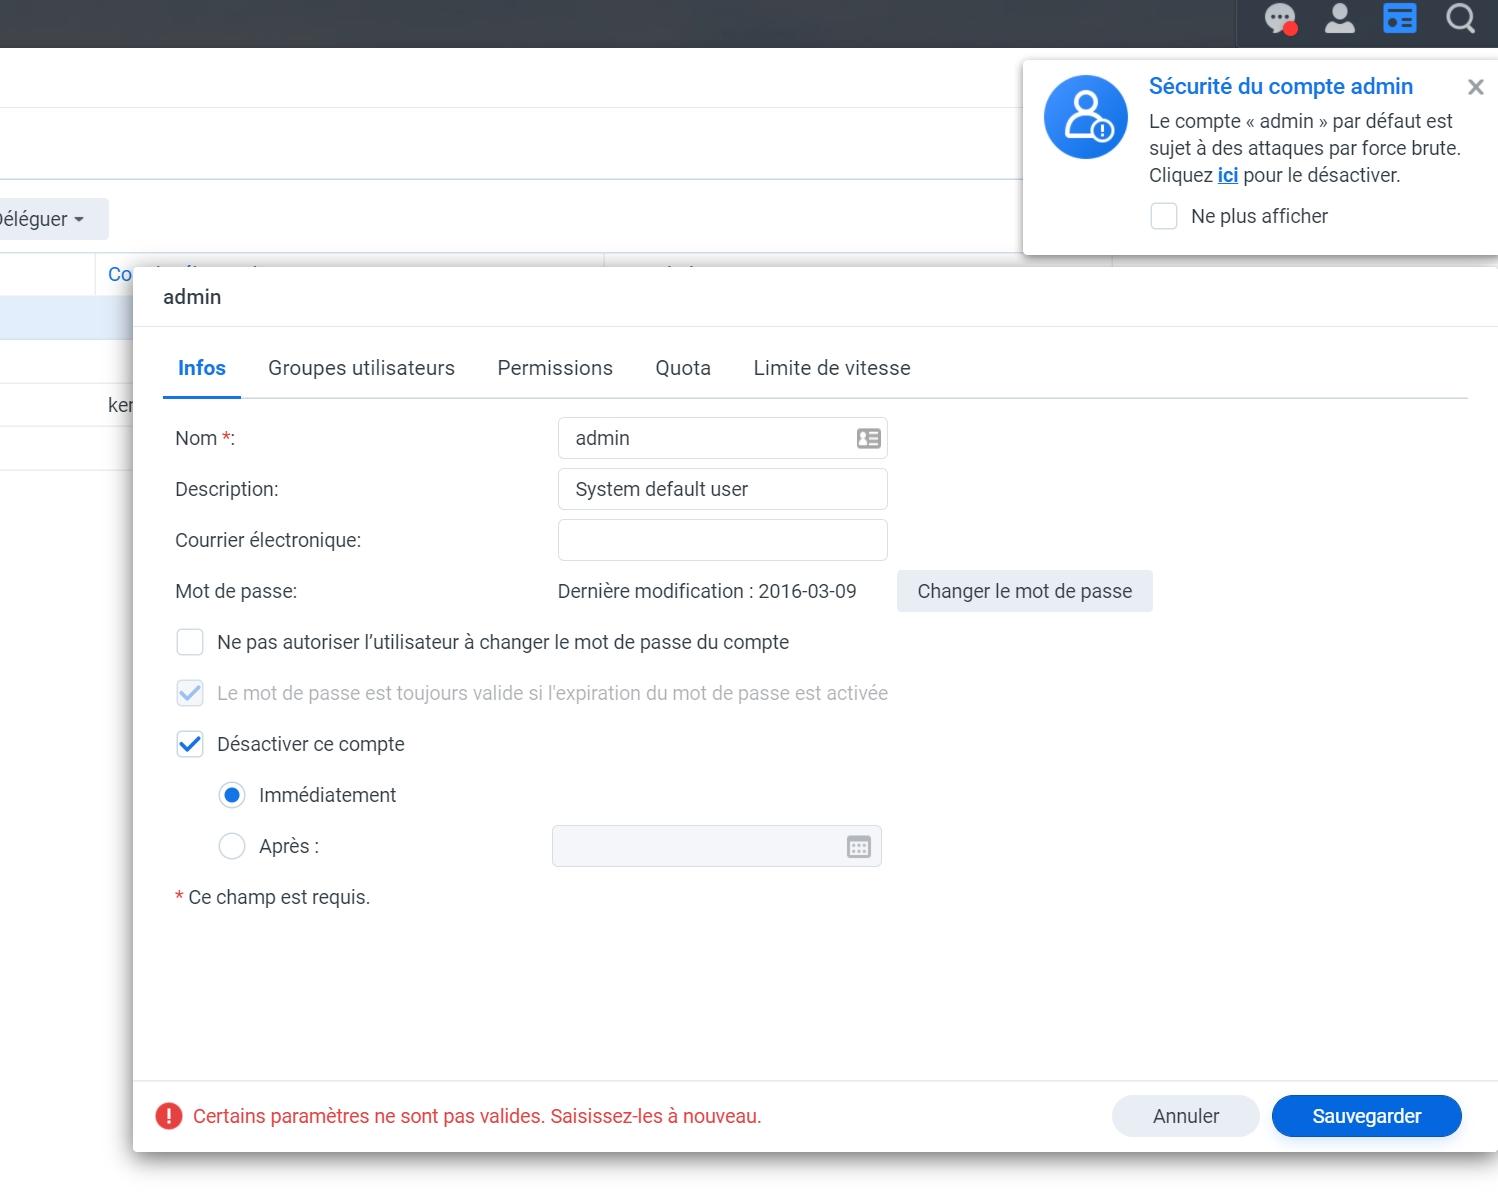This screenshot has height=1200, width=1498.
Task: Open the widgets panel icon
Action: pyautogui.click(x=1399, y=19)
